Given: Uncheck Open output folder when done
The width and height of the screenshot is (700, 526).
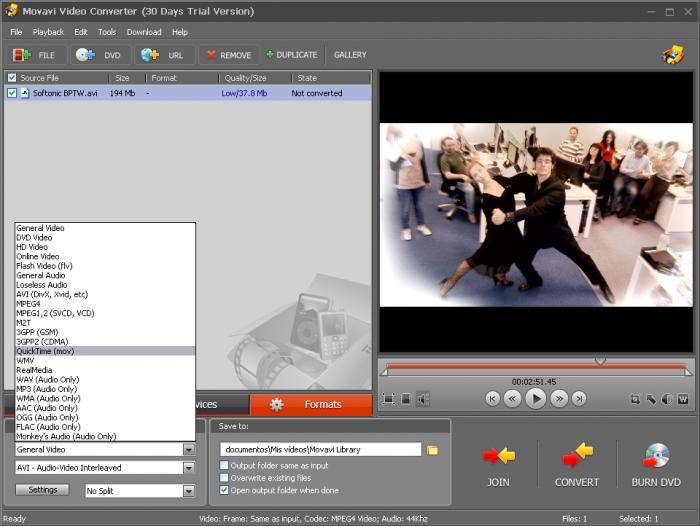Looking at the screenshot, I should [224, 491].
